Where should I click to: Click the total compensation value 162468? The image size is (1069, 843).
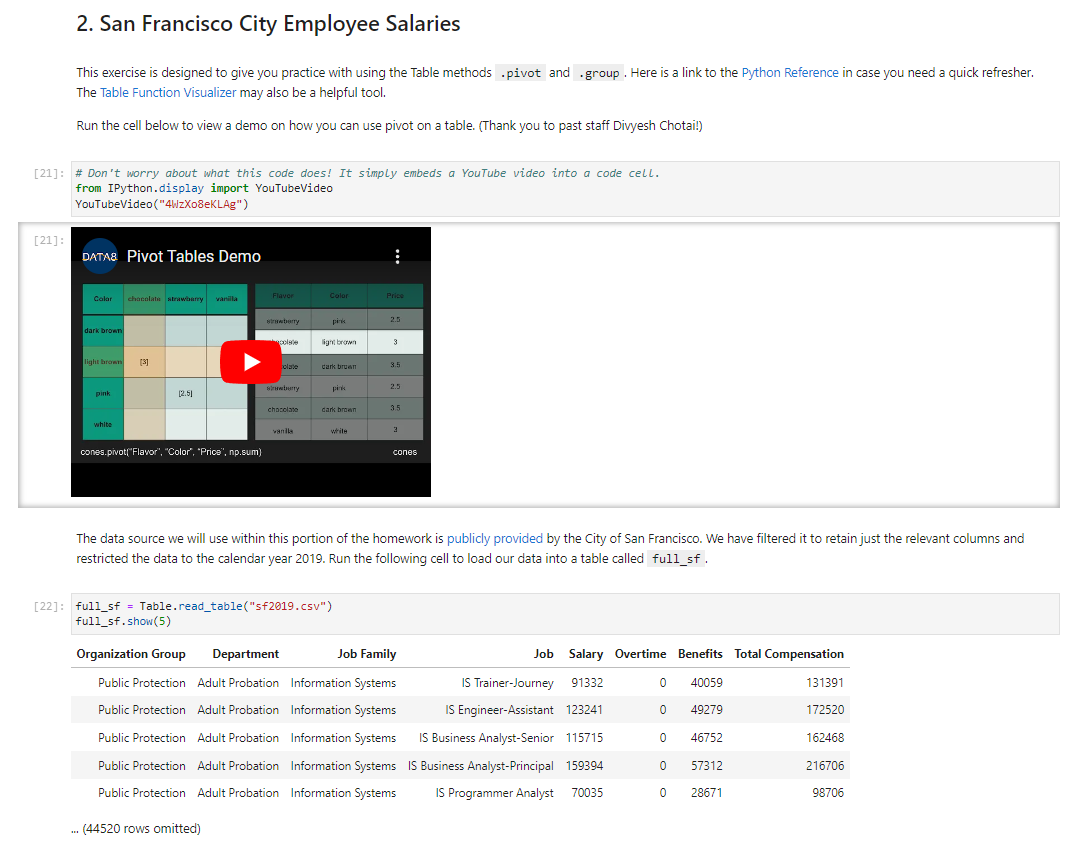[x=825, y=738]
